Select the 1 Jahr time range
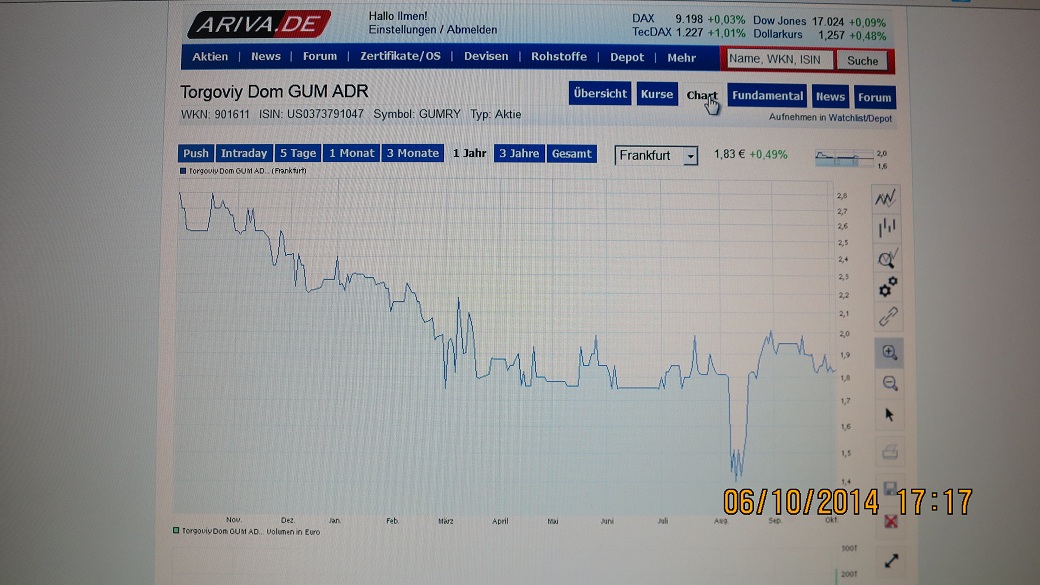The image size is (1040, 585). [x=469, y=153]
